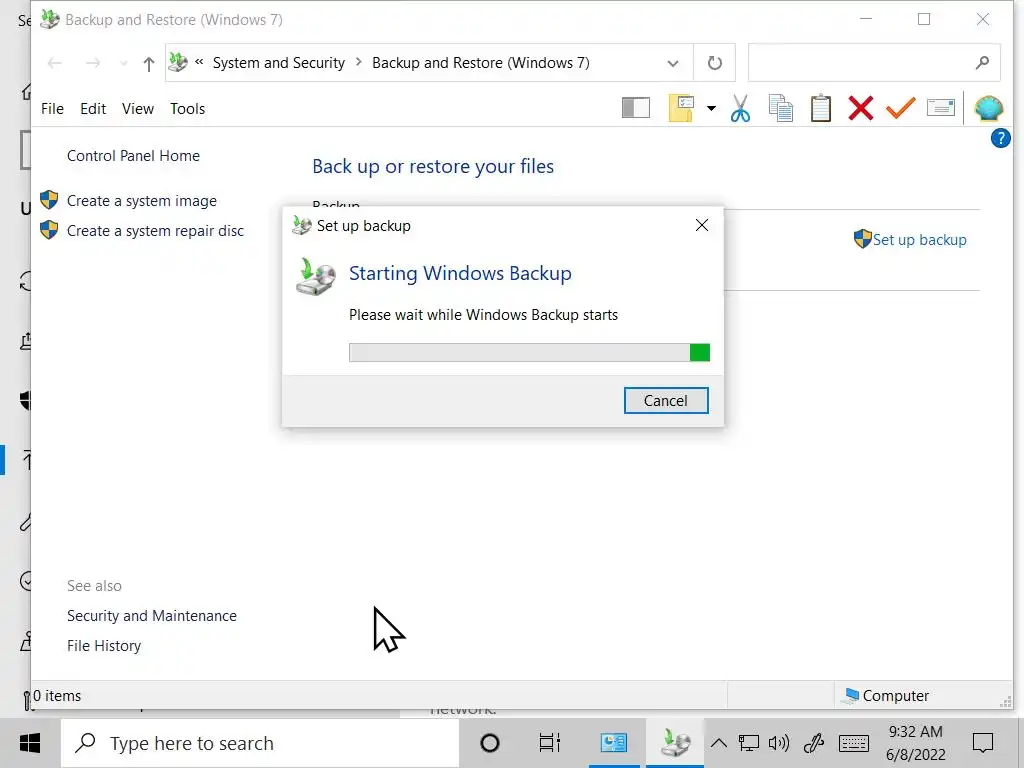Click the Set up backup link
Screen dimensions: 1024x768
click(x=920, y=240)
